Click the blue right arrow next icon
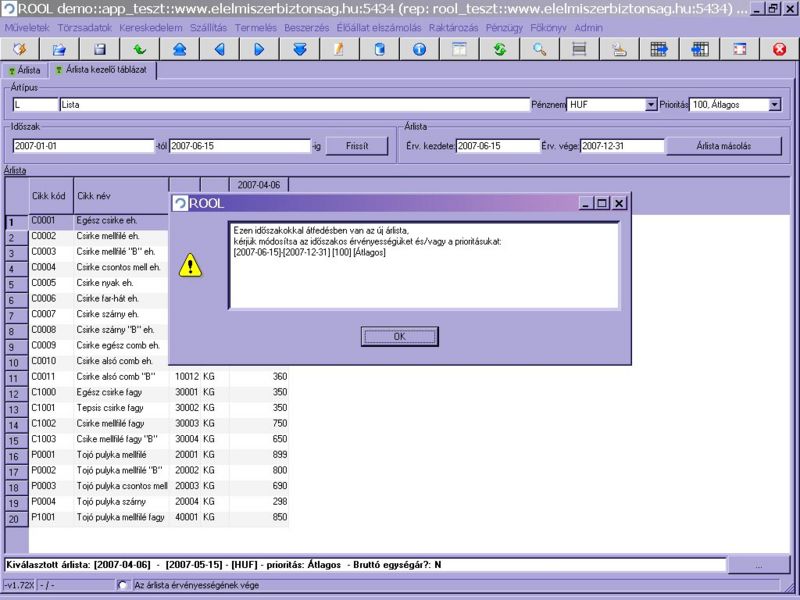800x600 pixels. 259,48
